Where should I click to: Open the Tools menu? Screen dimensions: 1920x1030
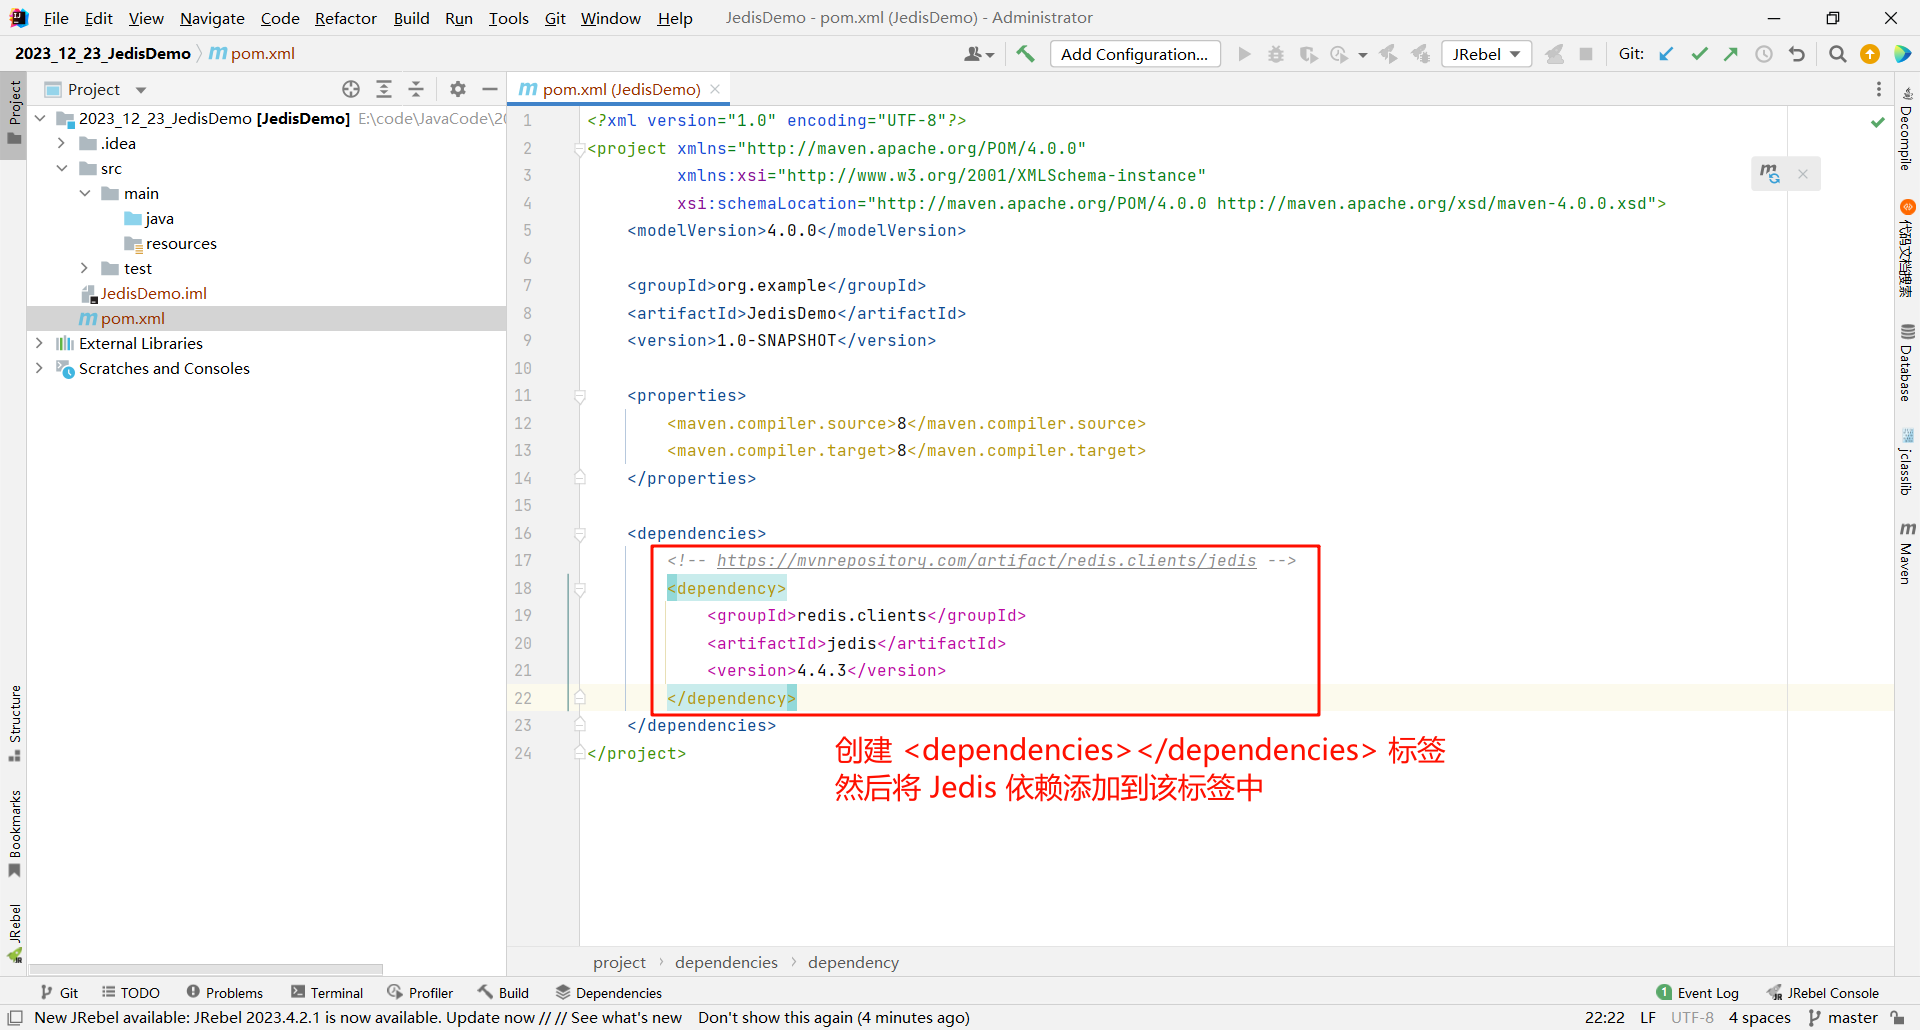[x=508, y=18]
